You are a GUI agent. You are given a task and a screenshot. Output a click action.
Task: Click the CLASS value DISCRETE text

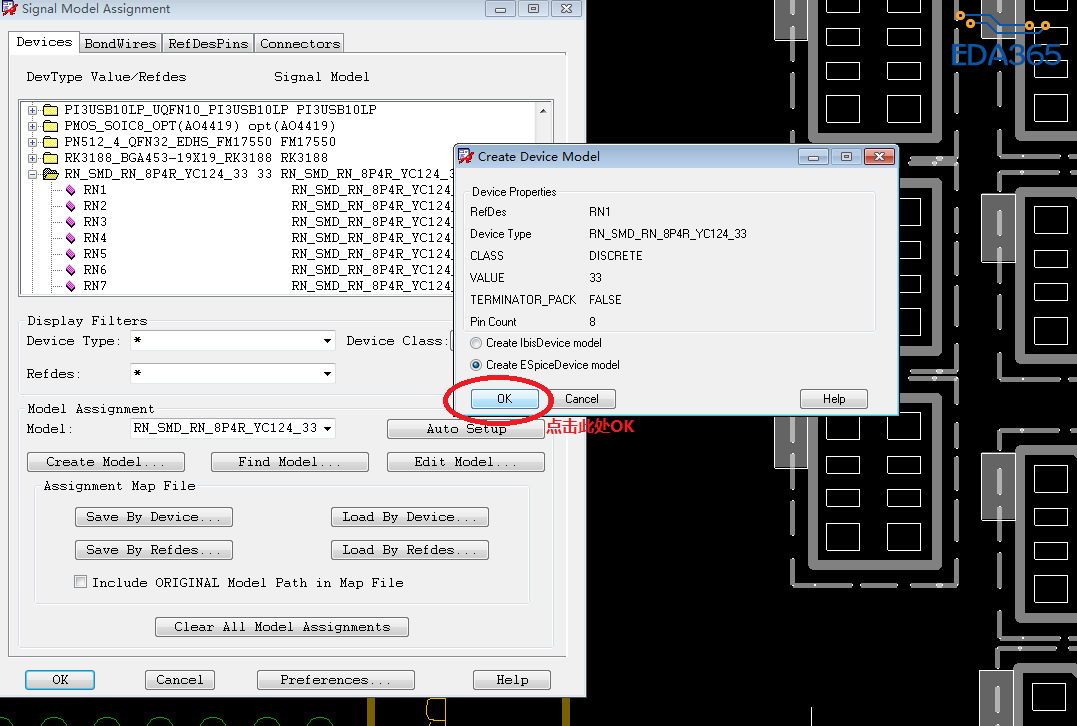[x=615, y=256]
